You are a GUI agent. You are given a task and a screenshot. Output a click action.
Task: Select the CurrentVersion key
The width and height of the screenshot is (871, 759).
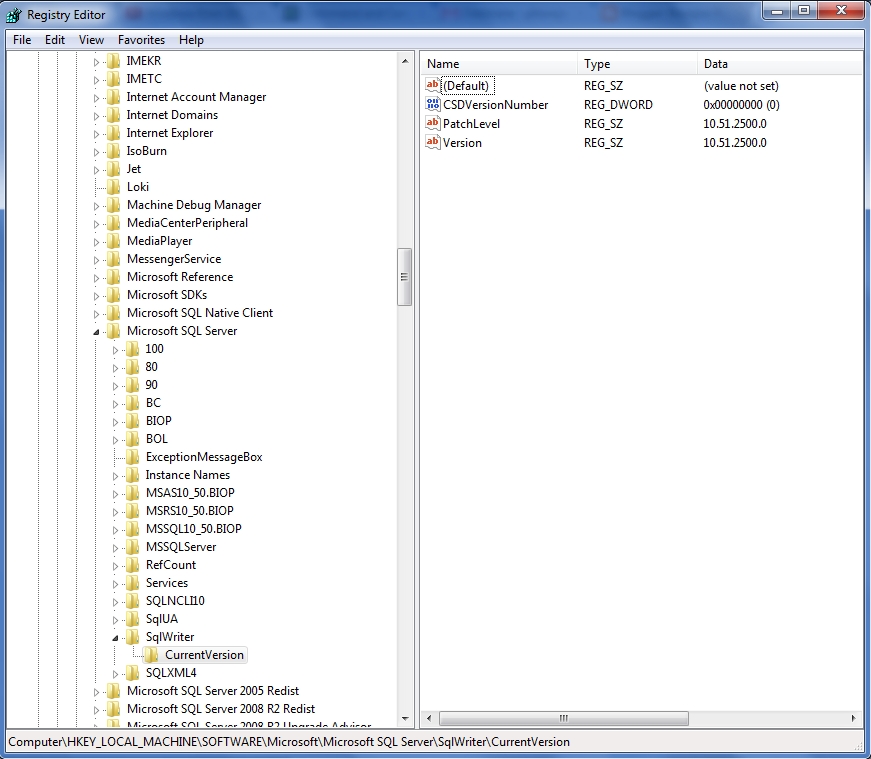point(204,655)
